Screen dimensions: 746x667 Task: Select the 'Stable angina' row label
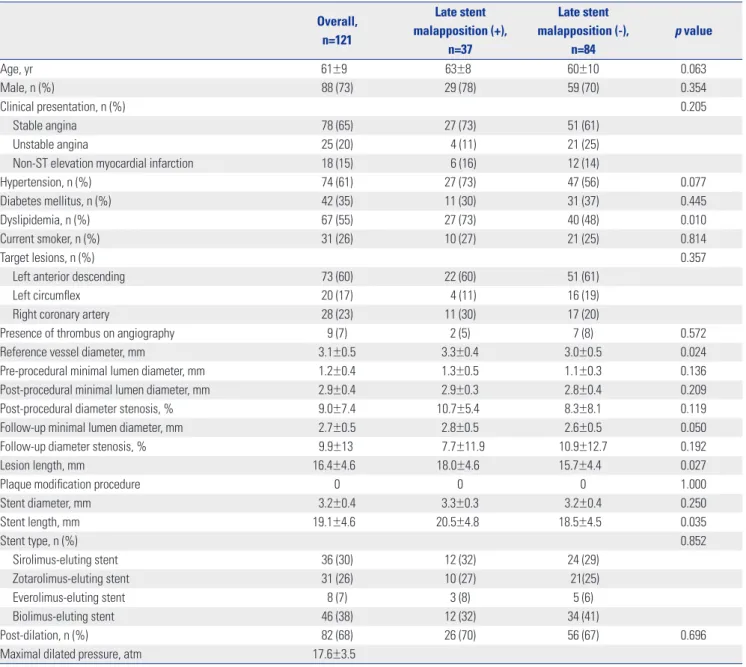coord(44,126)
